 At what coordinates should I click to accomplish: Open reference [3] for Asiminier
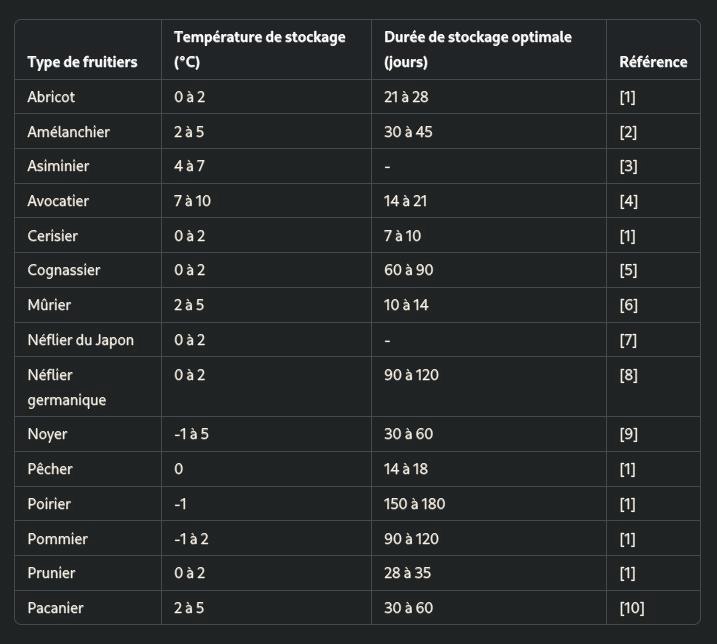(x=627, y=167)
